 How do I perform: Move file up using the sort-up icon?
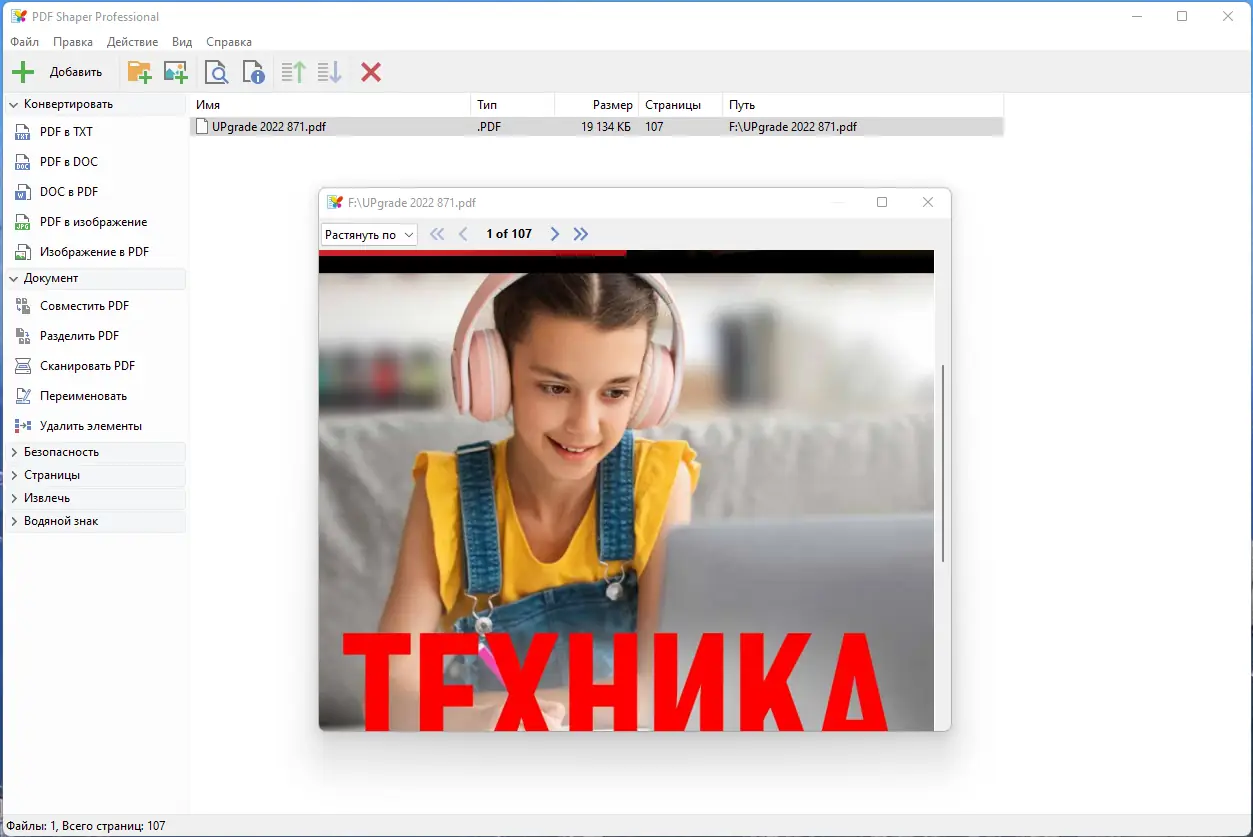point(291,71)
